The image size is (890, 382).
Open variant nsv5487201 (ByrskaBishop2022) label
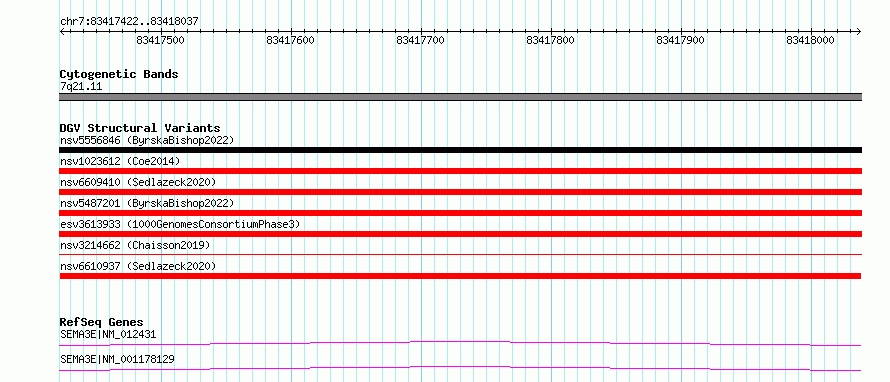tap(147, 203)
